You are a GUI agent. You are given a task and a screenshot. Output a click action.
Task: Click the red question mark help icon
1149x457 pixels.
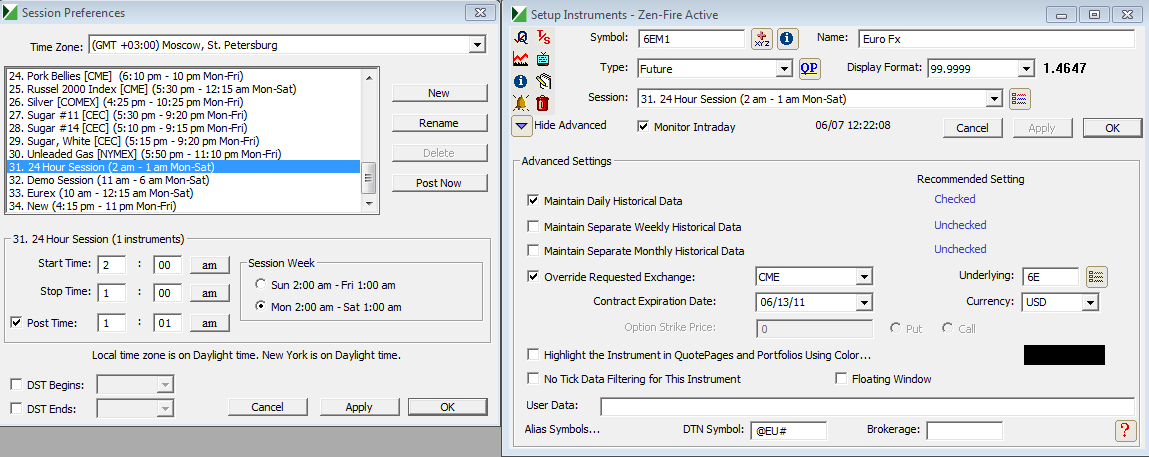coord(1125,430)
